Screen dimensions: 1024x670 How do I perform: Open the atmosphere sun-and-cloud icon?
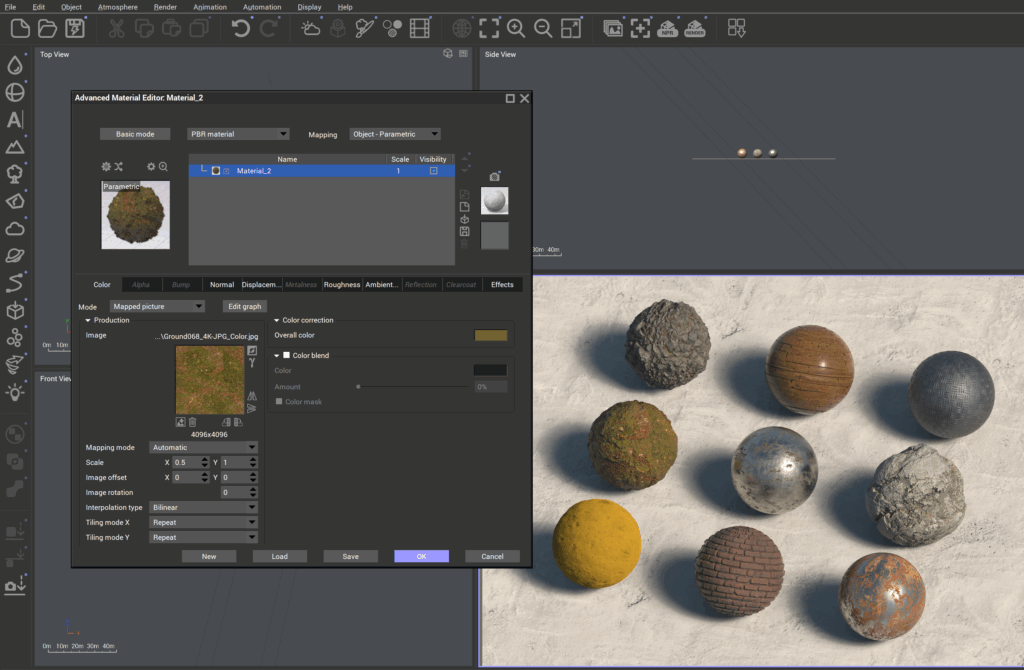[x=311, y=28]
